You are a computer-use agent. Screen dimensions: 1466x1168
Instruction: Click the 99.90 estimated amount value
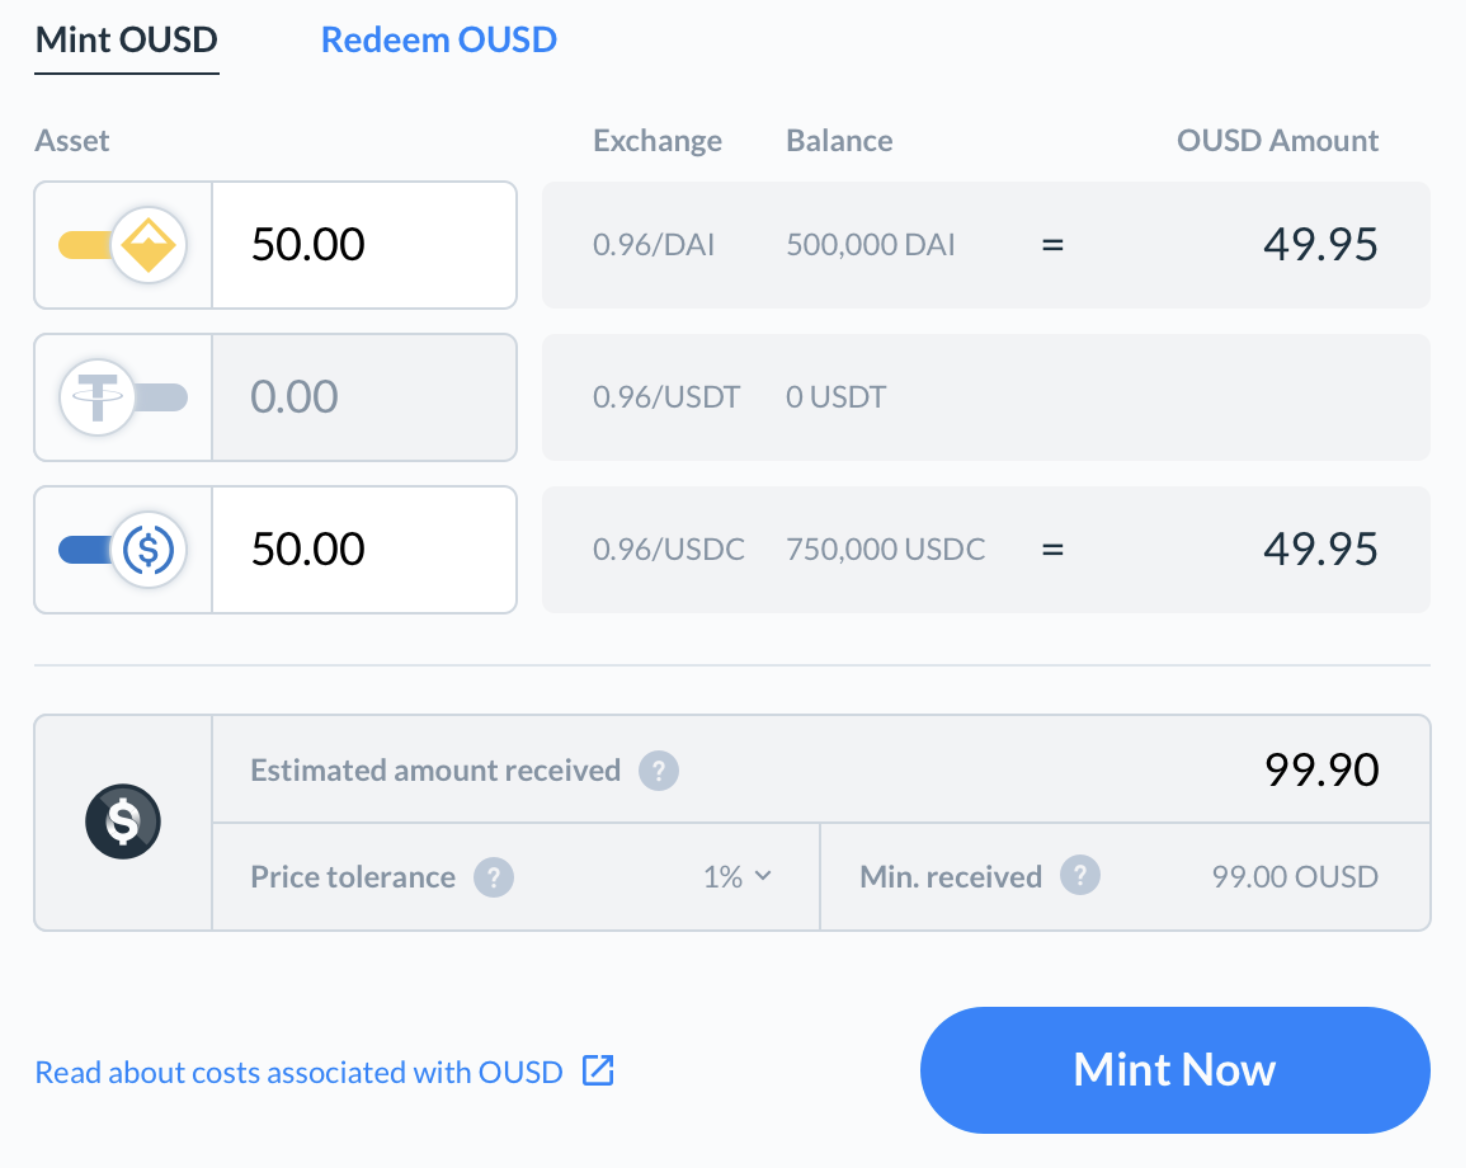pyautogui.click(x=1321, y=770)
